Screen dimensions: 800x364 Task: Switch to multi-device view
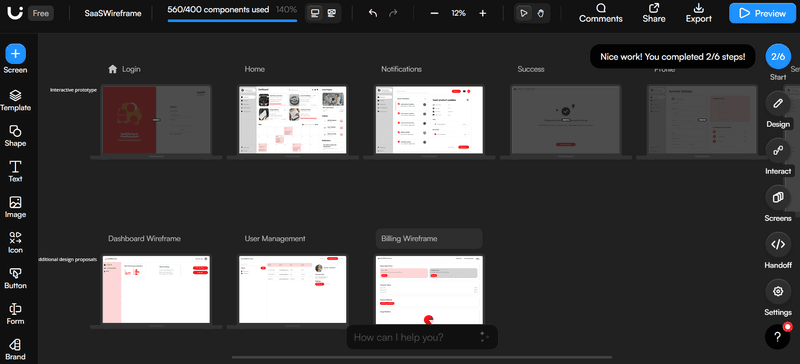pos(332,13)
